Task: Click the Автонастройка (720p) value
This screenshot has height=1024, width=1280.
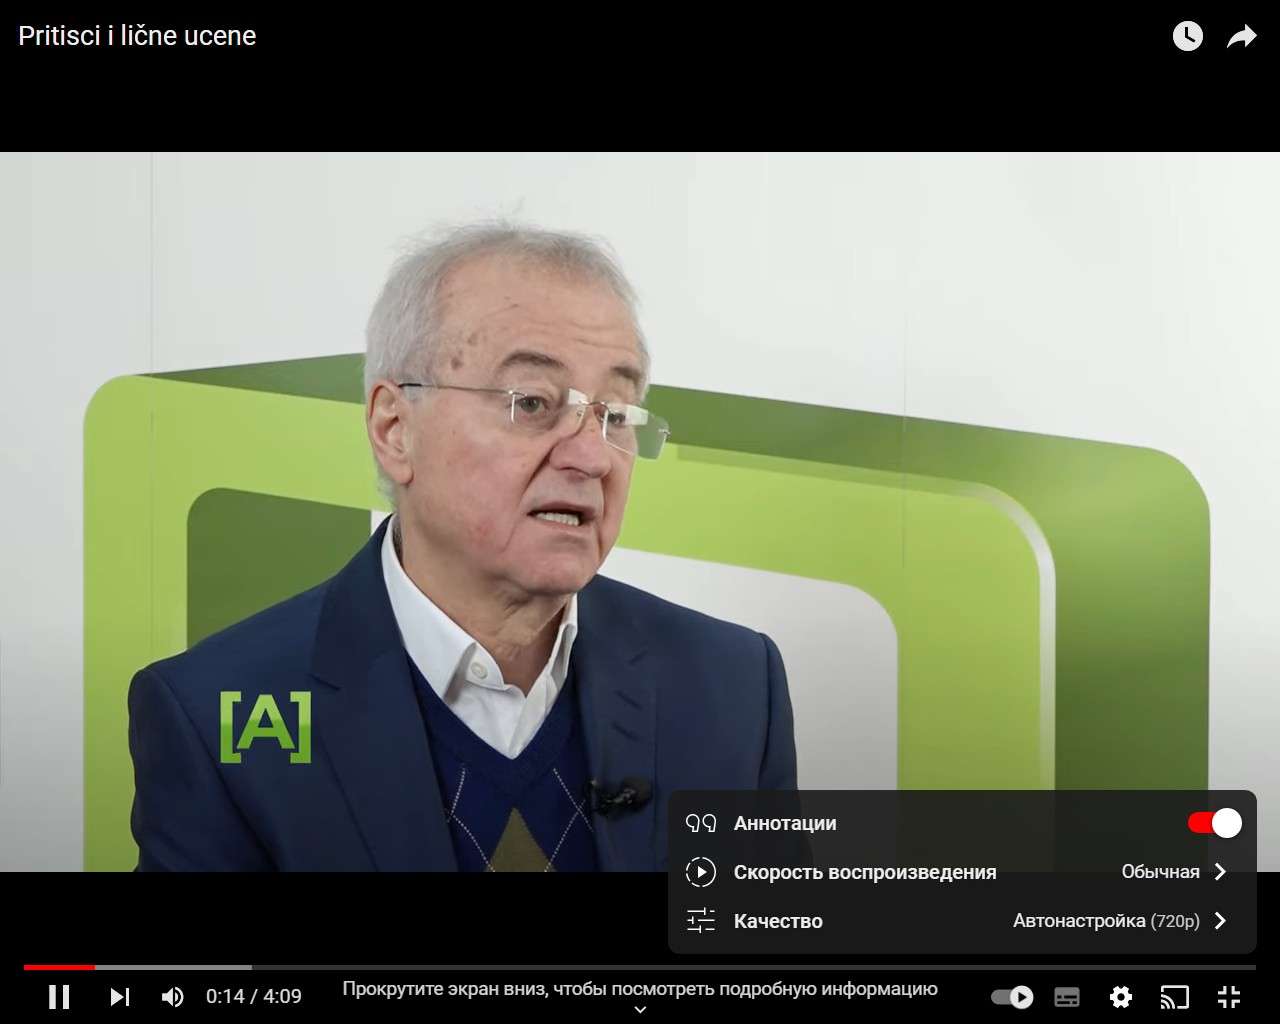Action: tap(1106, 921)
